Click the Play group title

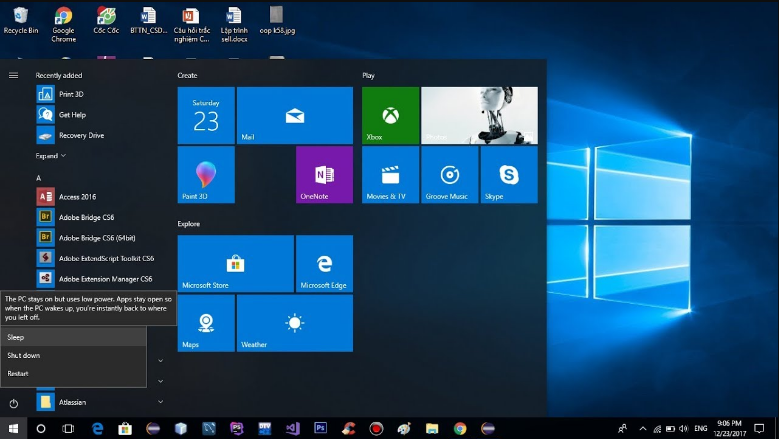coord(368,75)
